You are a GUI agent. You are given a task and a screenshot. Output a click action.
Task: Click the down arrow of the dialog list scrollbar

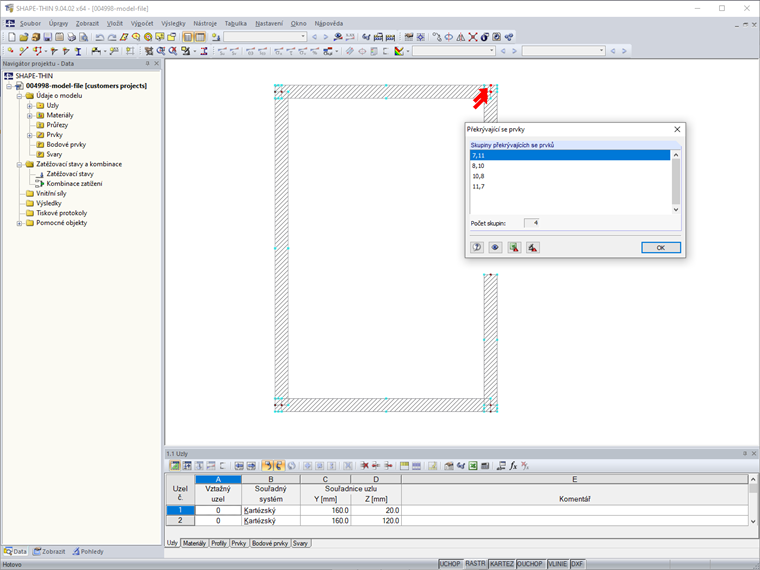coord(676,210)
